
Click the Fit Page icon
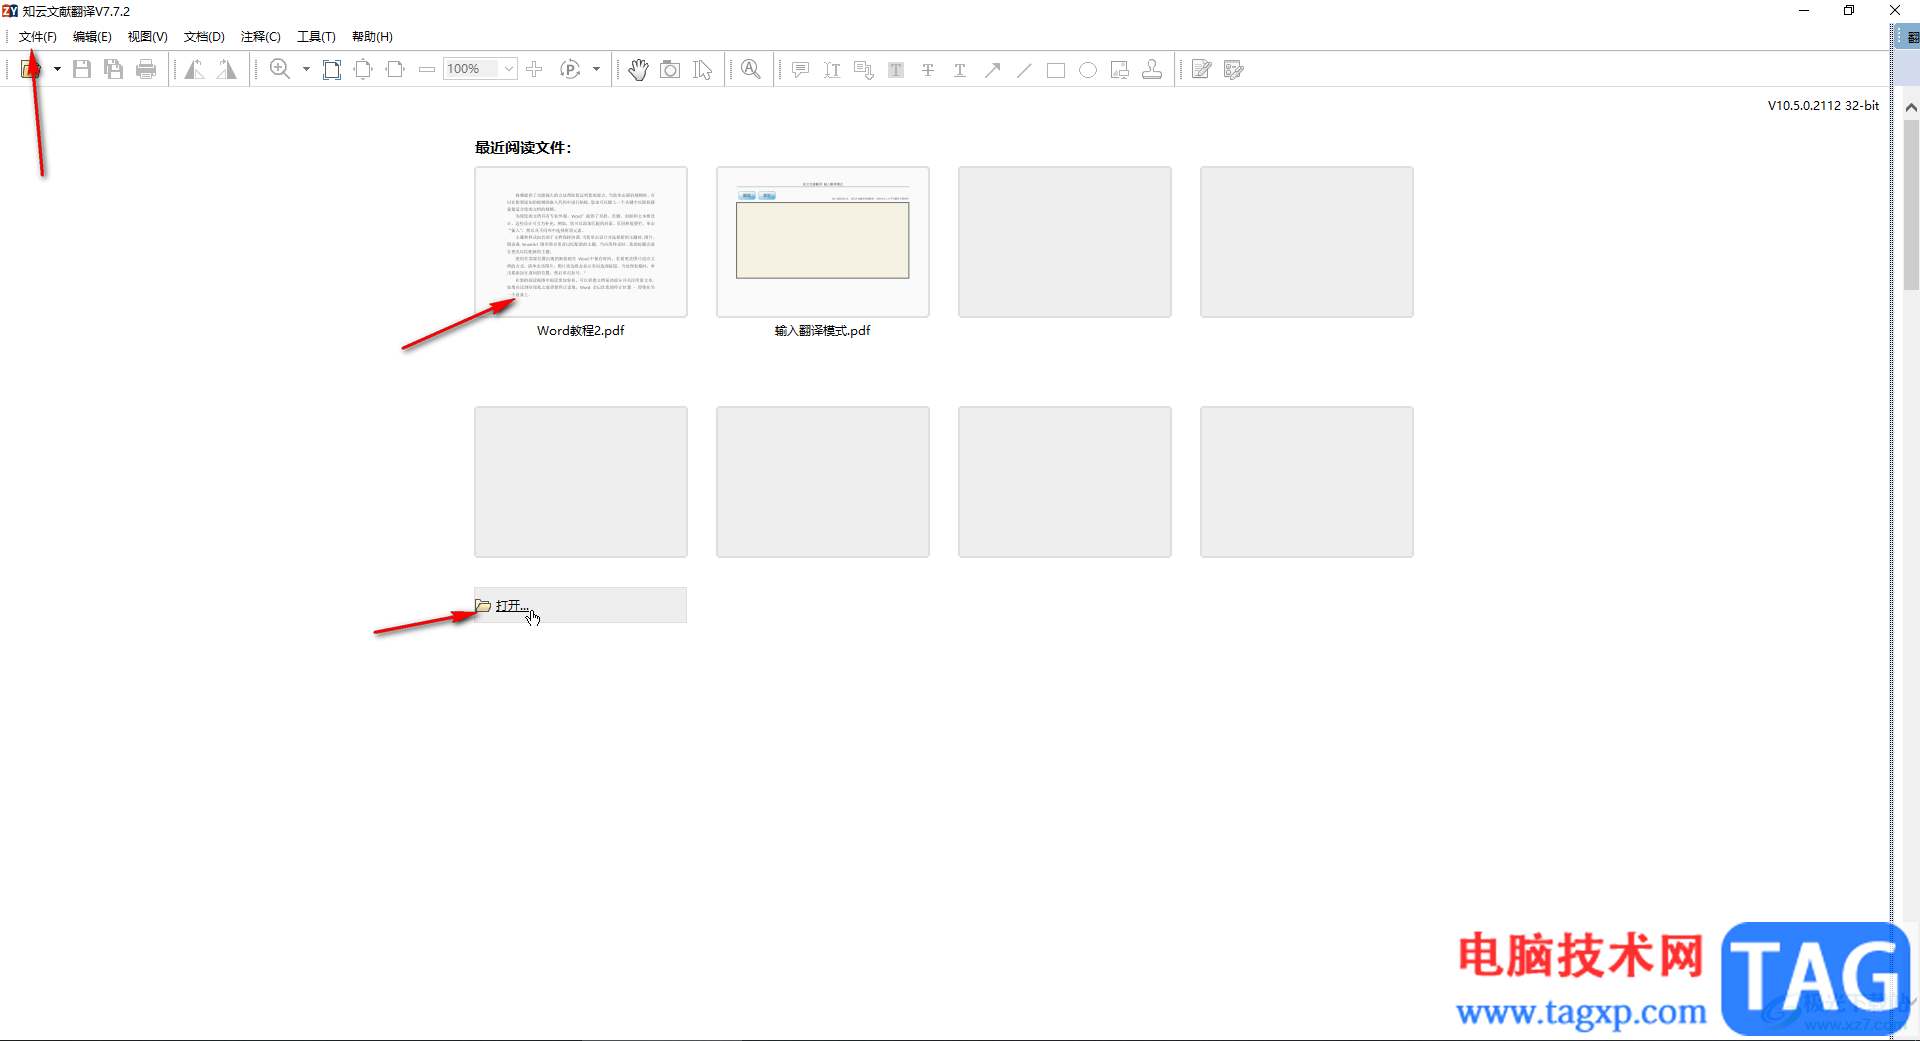pos(363,69)
